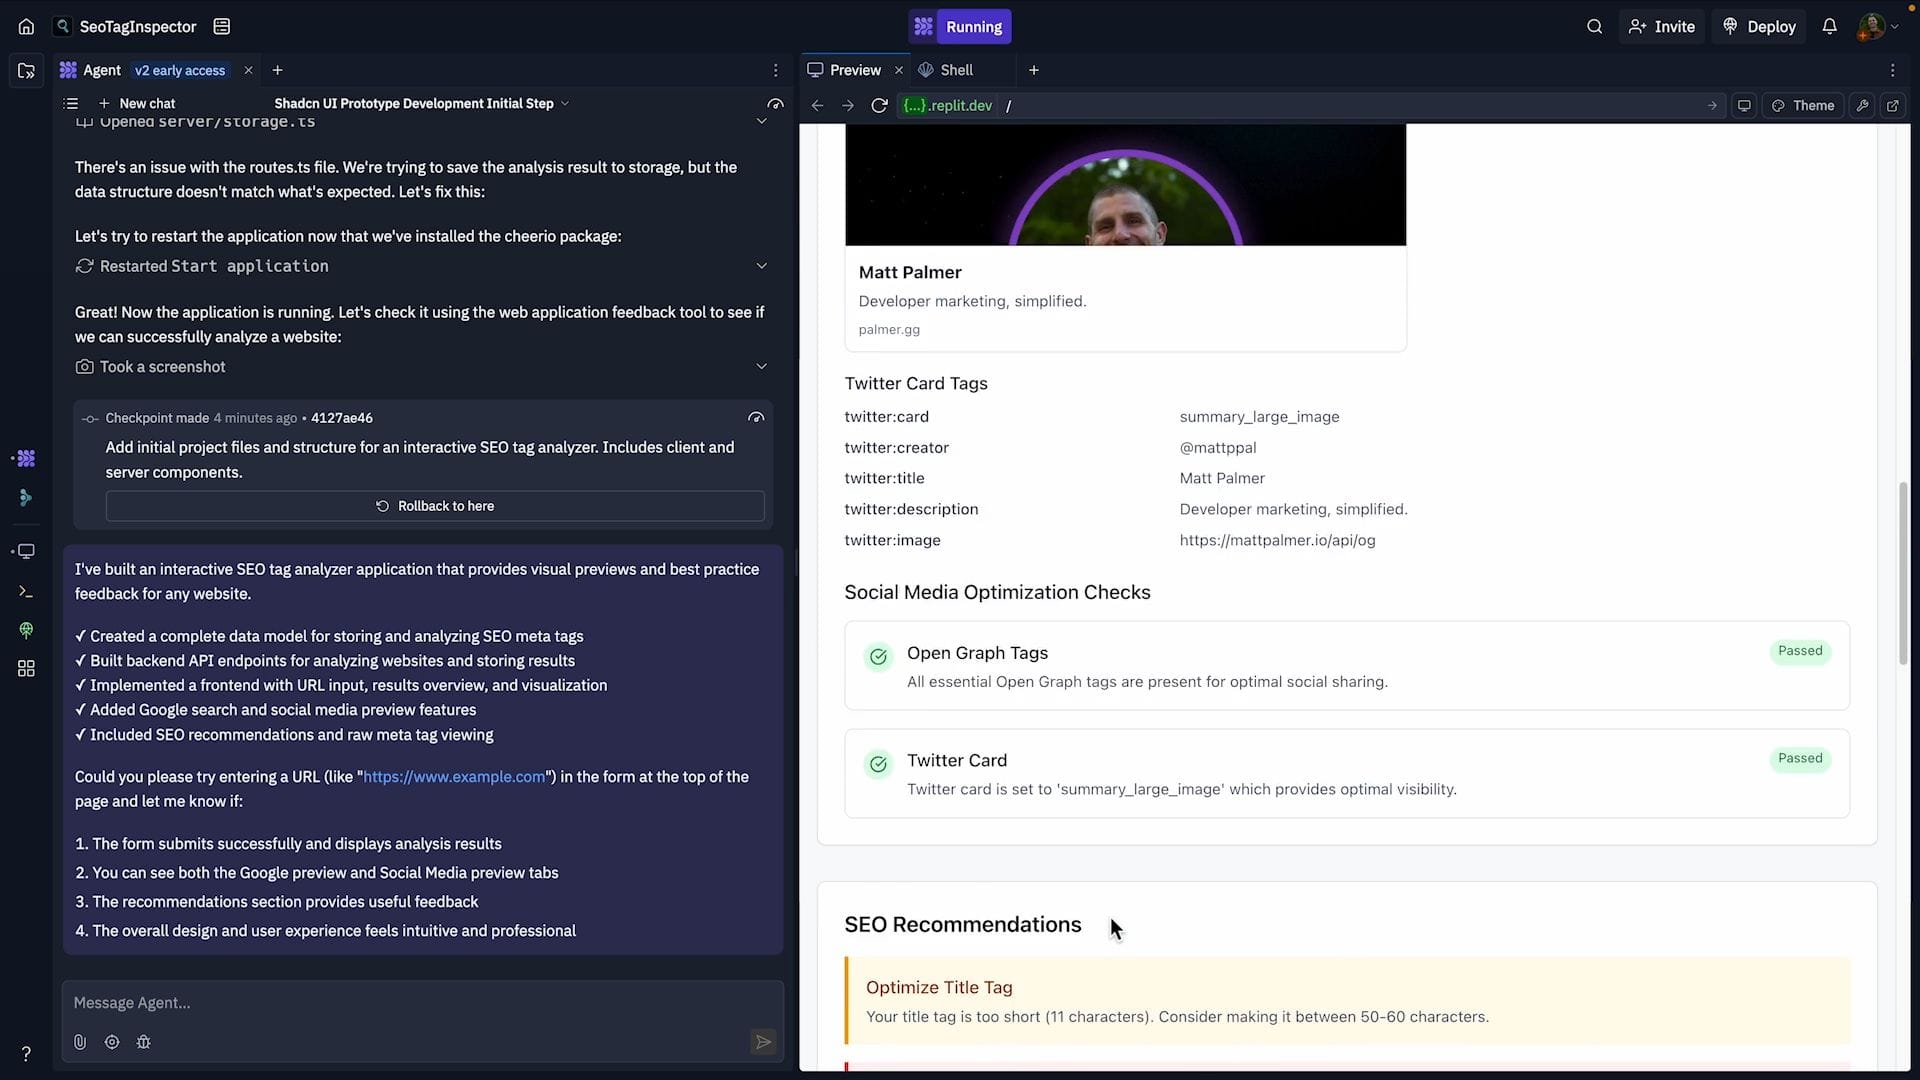The width and height of the screenshot is (1920, 1080).
Task: Open preview devtools wrench icon
Action: point(1862,105)
